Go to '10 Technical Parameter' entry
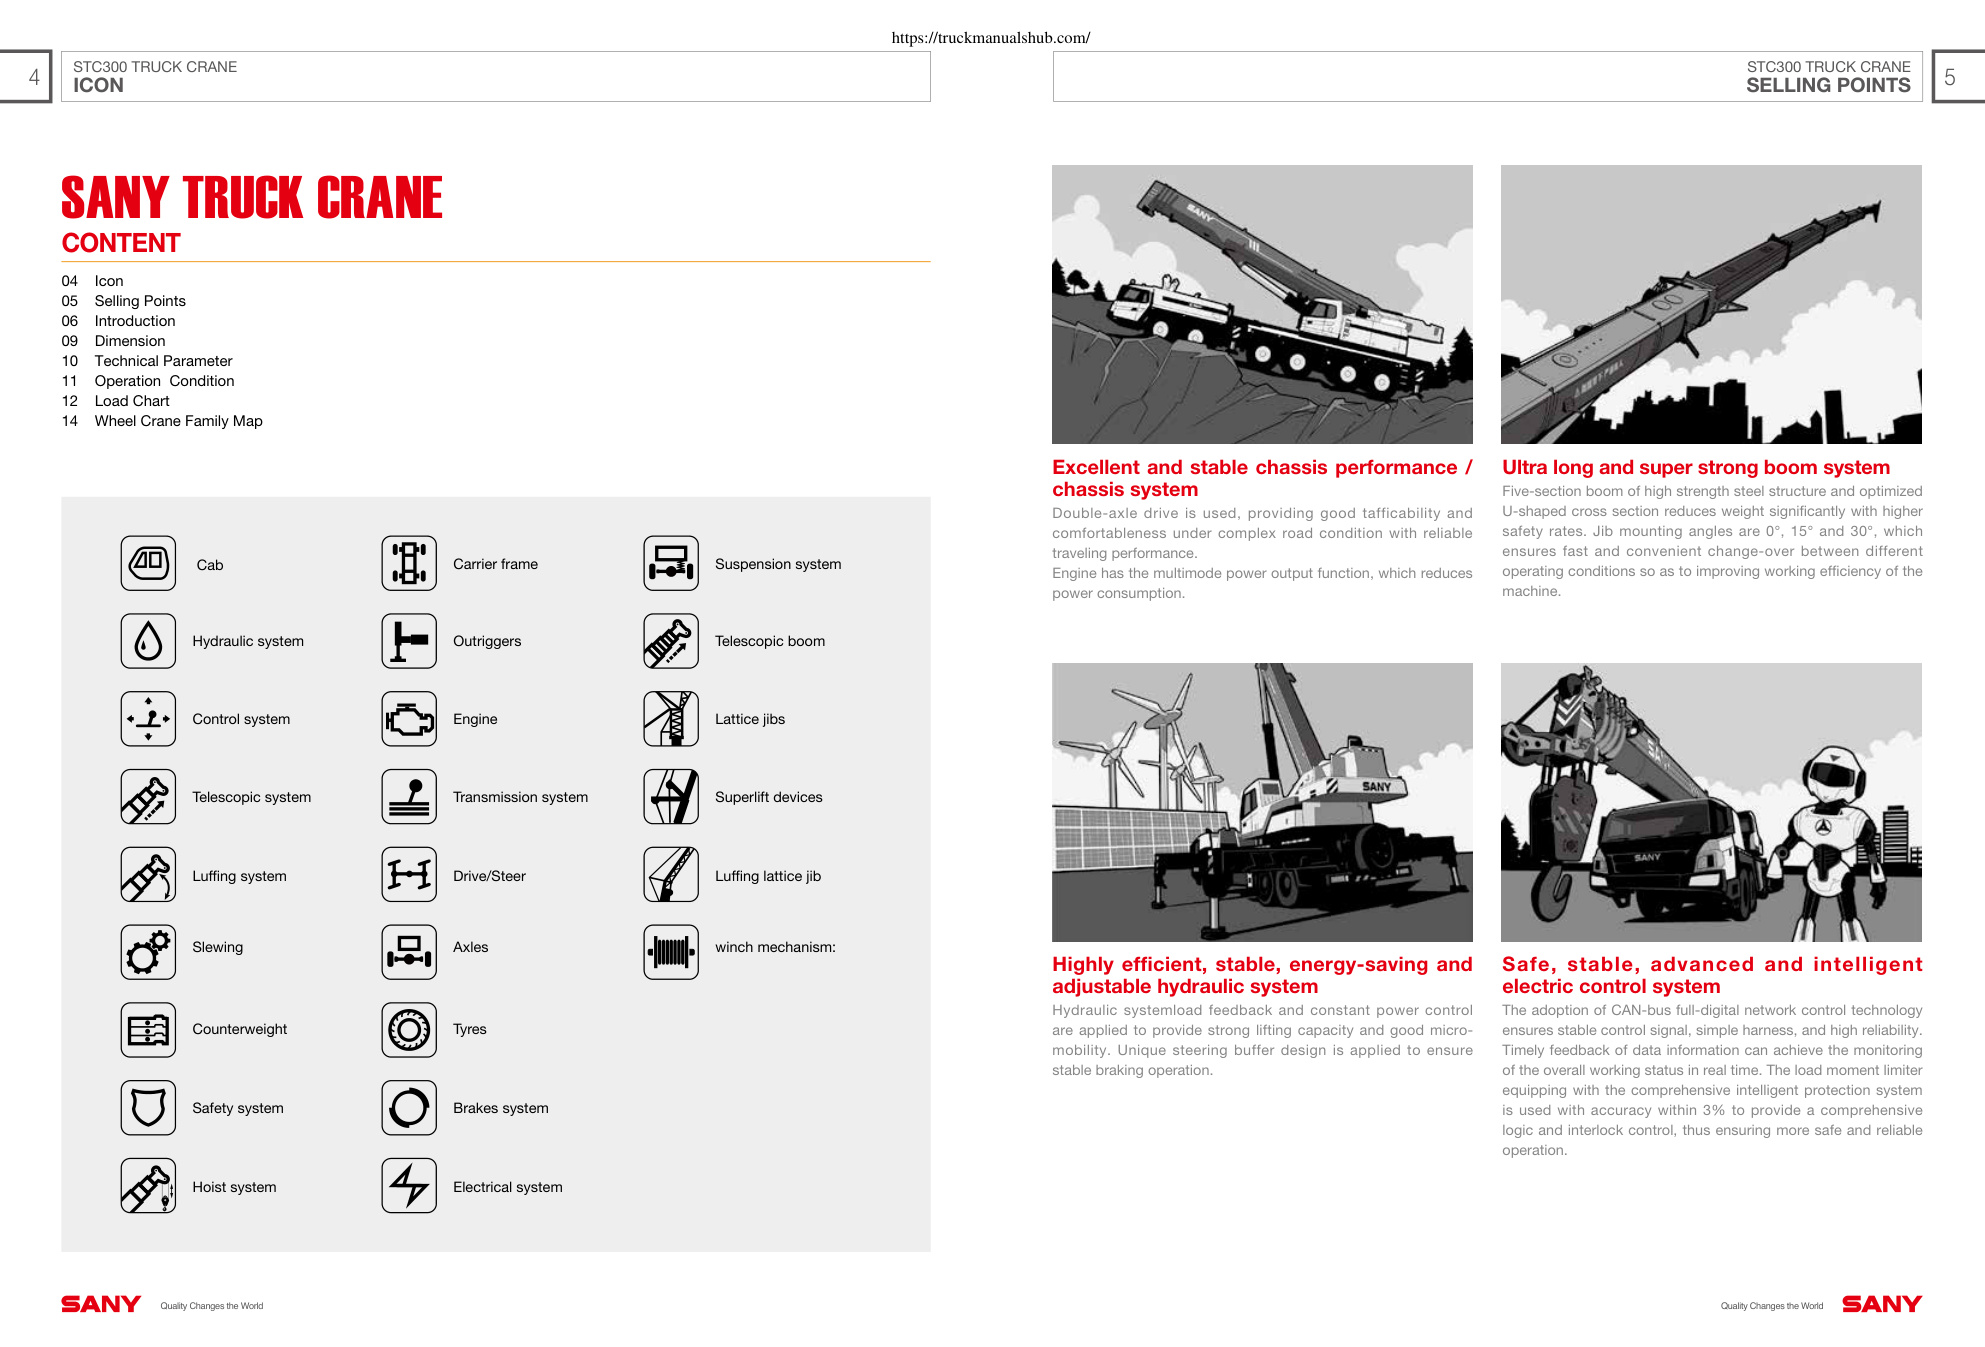 click(147, 361)
